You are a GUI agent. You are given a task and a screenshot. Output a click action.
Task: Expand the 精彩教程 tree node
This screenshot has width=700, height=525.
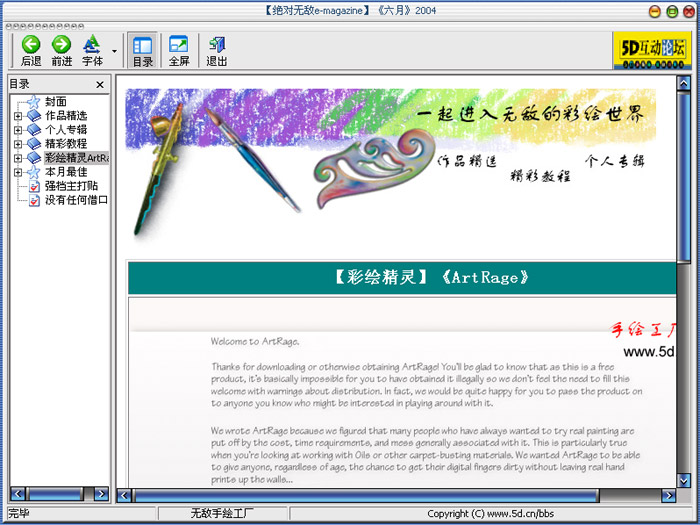coord(17,144)
